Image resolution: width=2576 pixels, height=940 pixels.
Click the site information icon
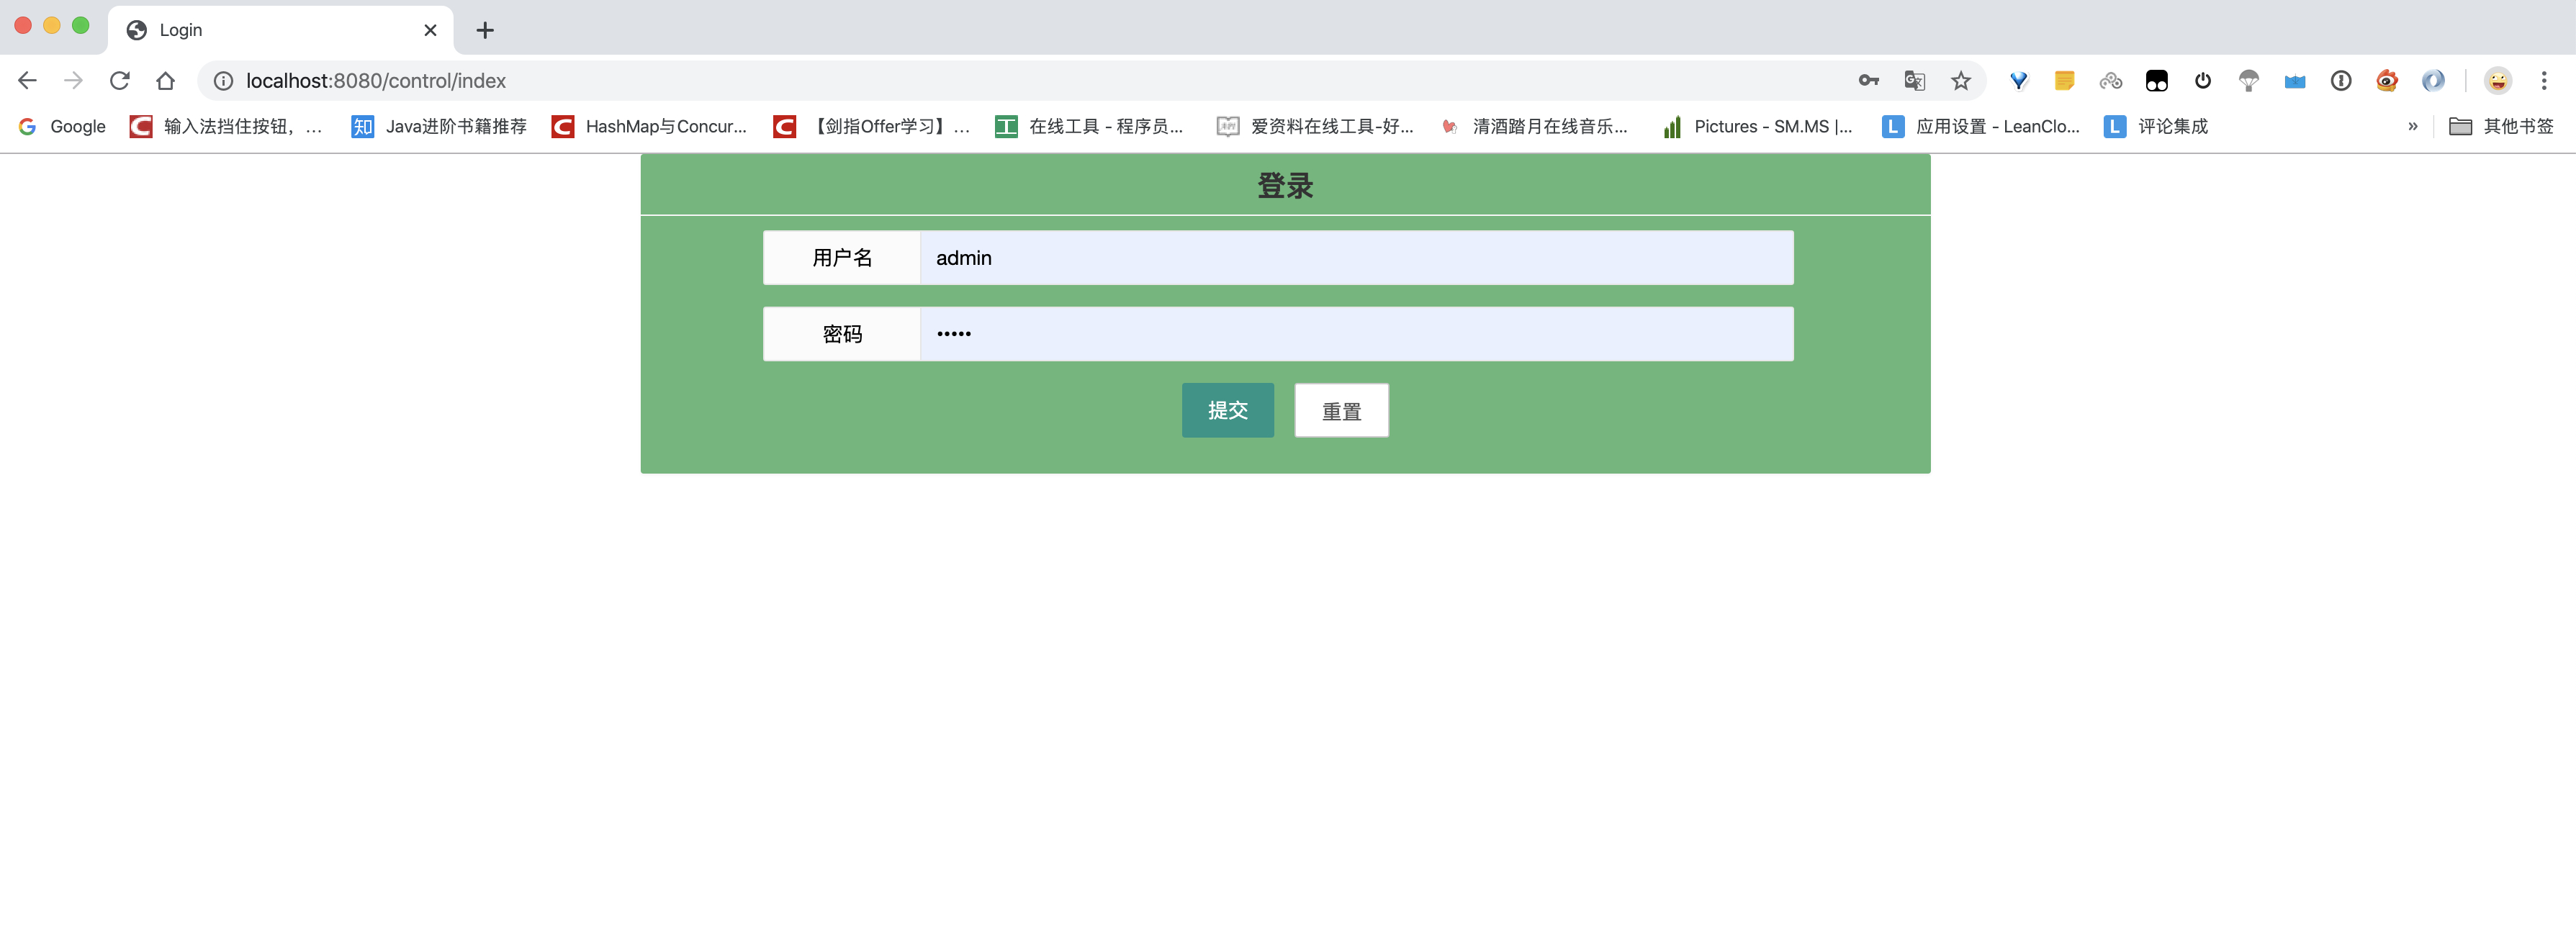pyautogui.click(x=224, y=81)
